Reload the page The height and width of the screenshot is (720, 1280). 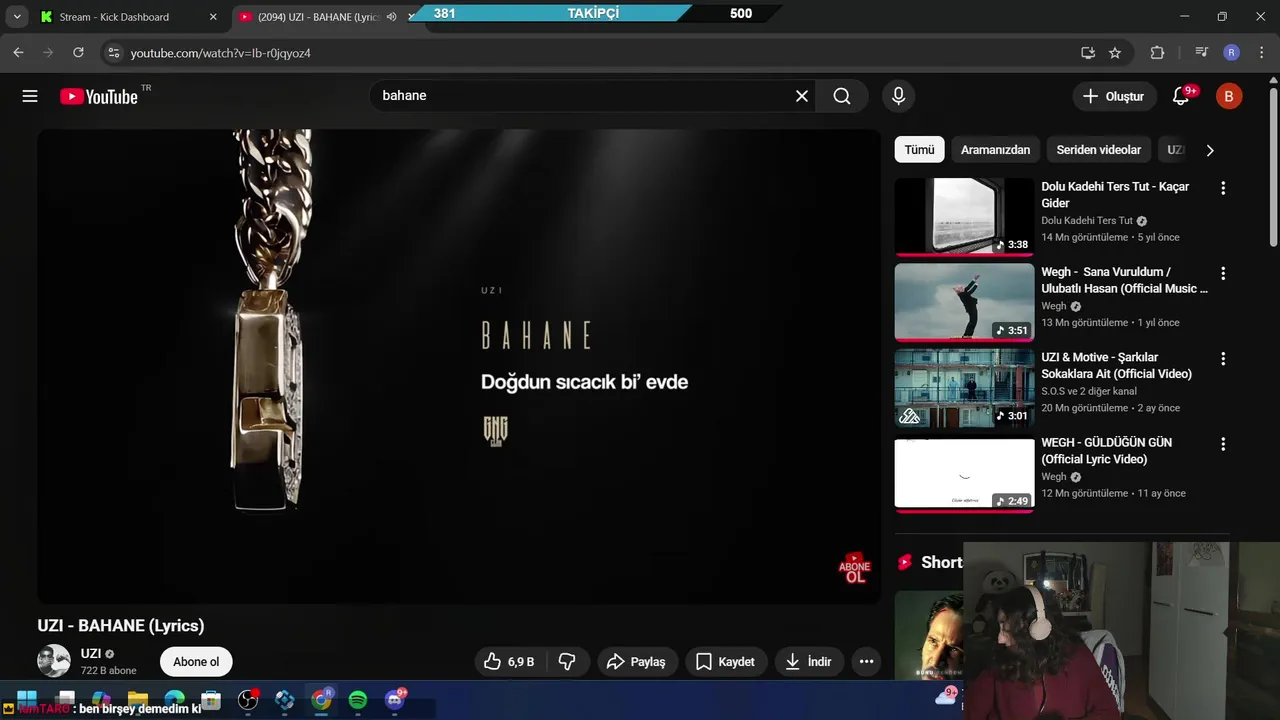click(x=78, y=52)
